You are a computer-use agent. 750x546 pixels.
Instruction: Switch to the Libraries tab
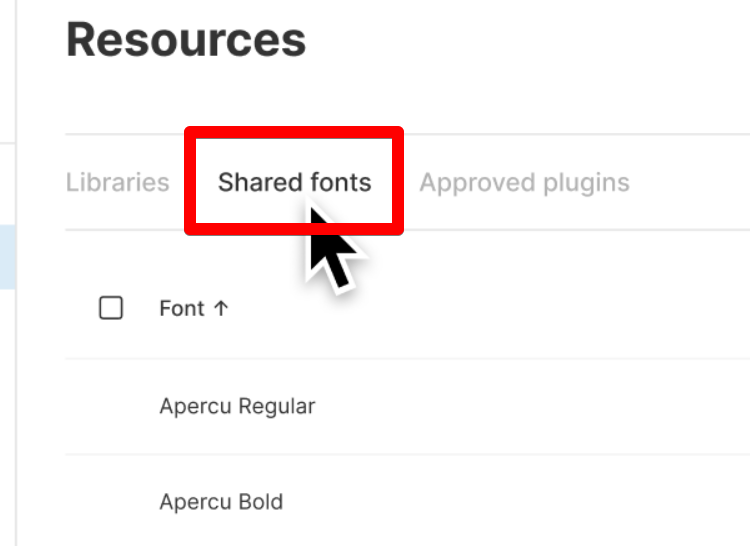pyautogui.click(x=117, y=183)
